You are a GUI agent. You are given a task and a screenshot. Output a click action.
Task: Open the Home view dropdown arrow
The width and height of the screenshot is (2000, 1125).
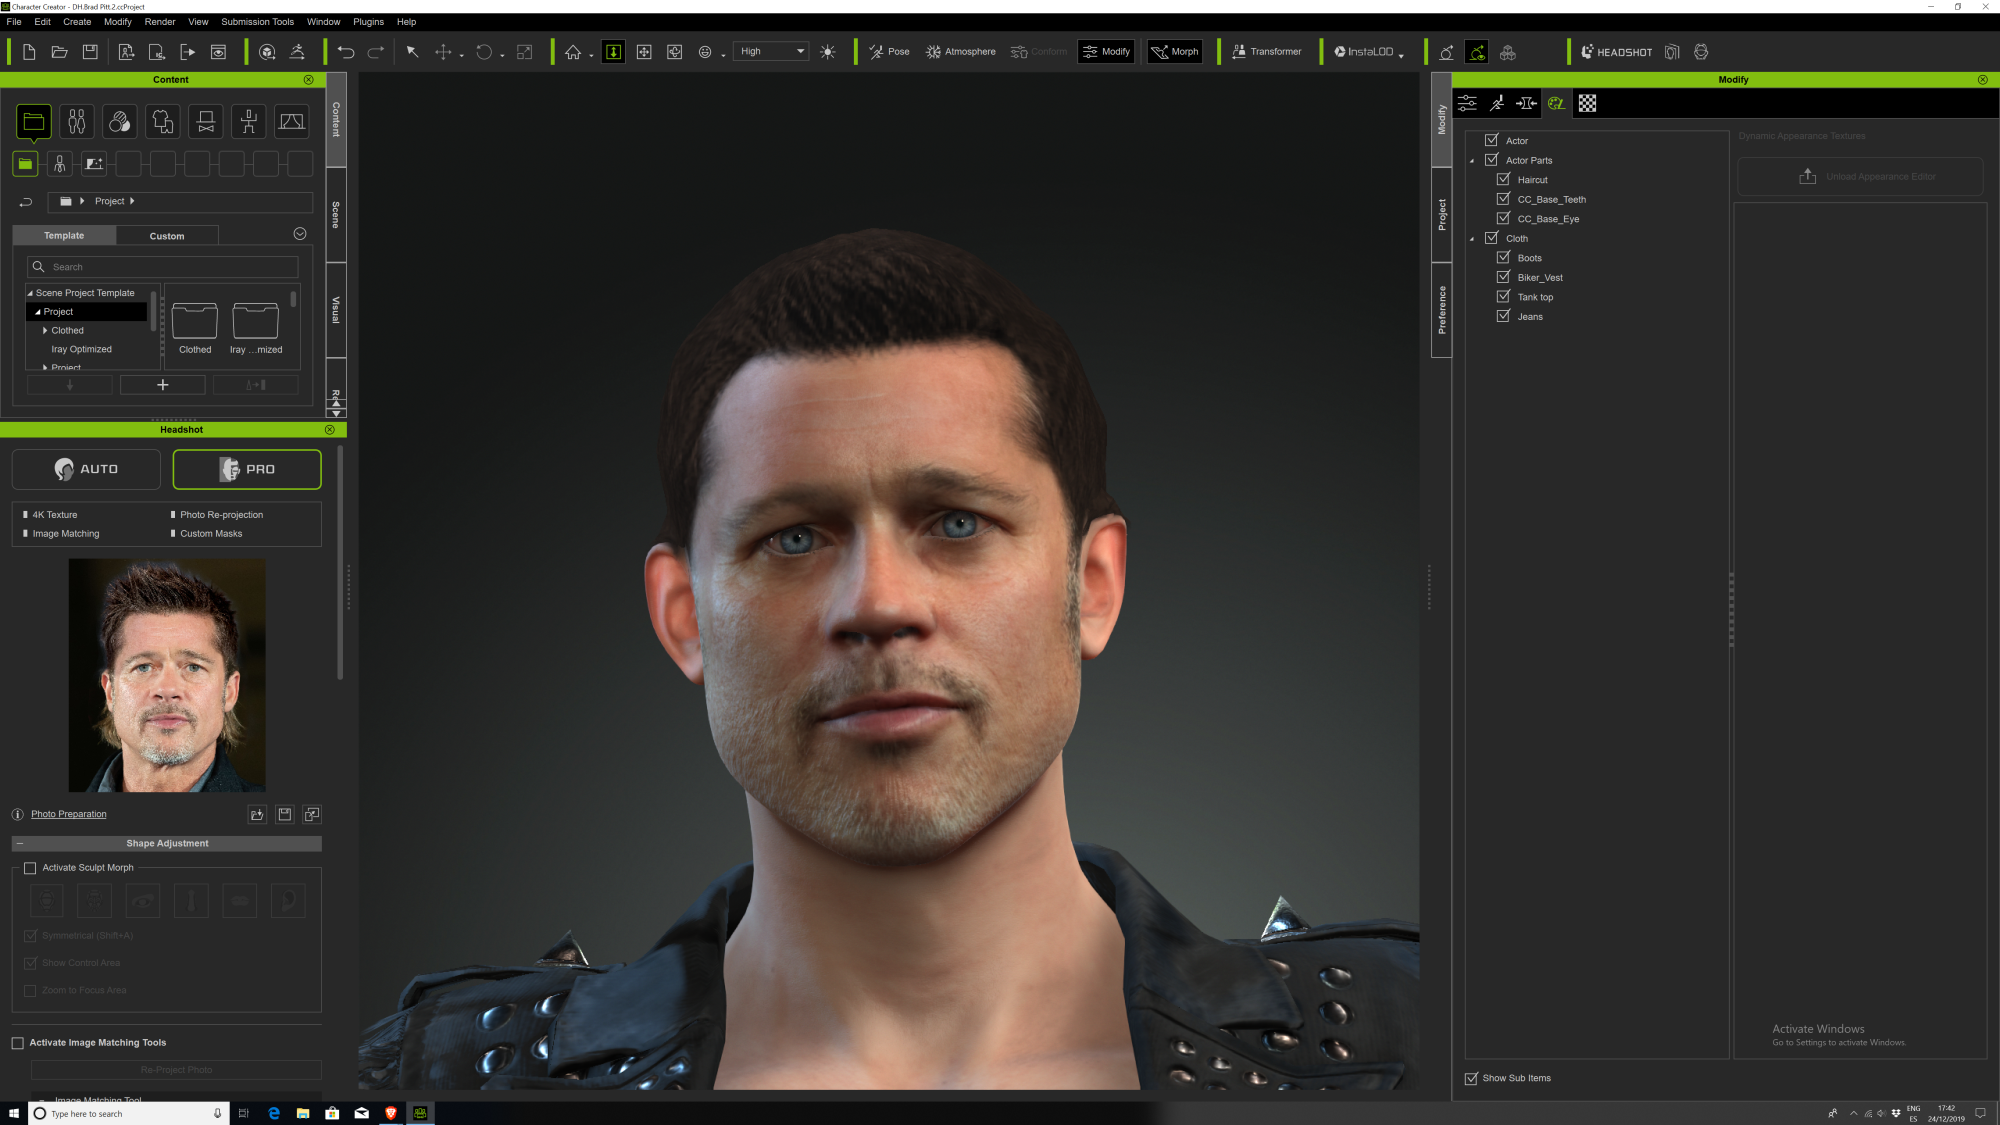tap(591, 56)
